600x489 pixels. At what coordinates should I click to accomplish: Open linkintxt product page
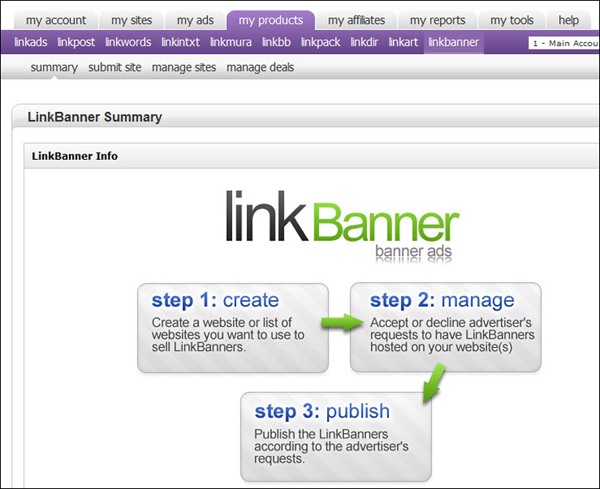pos(180,42)
